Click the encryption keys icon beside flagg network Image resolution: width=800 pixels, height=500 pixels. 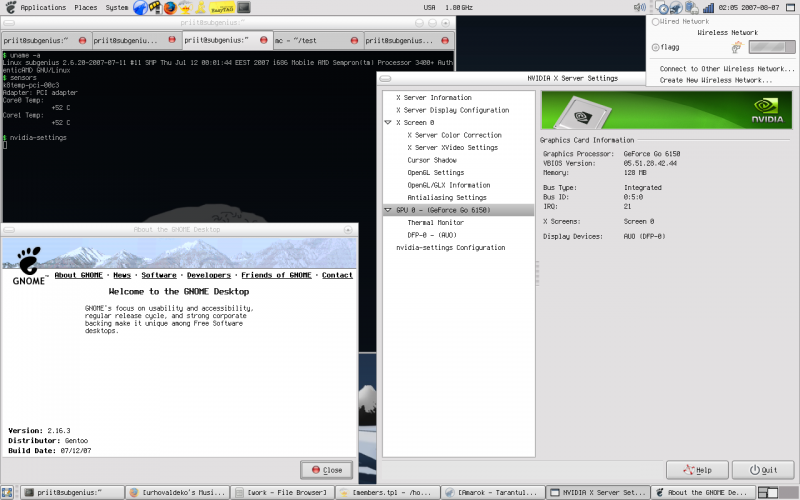click(x=736, y=47)
